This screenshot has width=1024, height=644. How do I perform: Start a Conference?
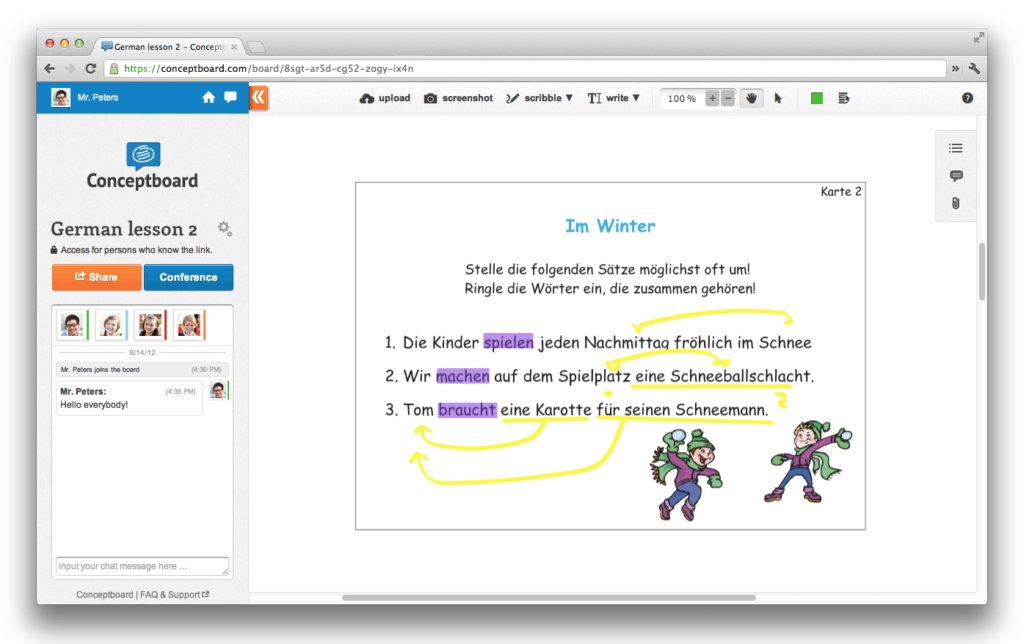pos(188,277)
